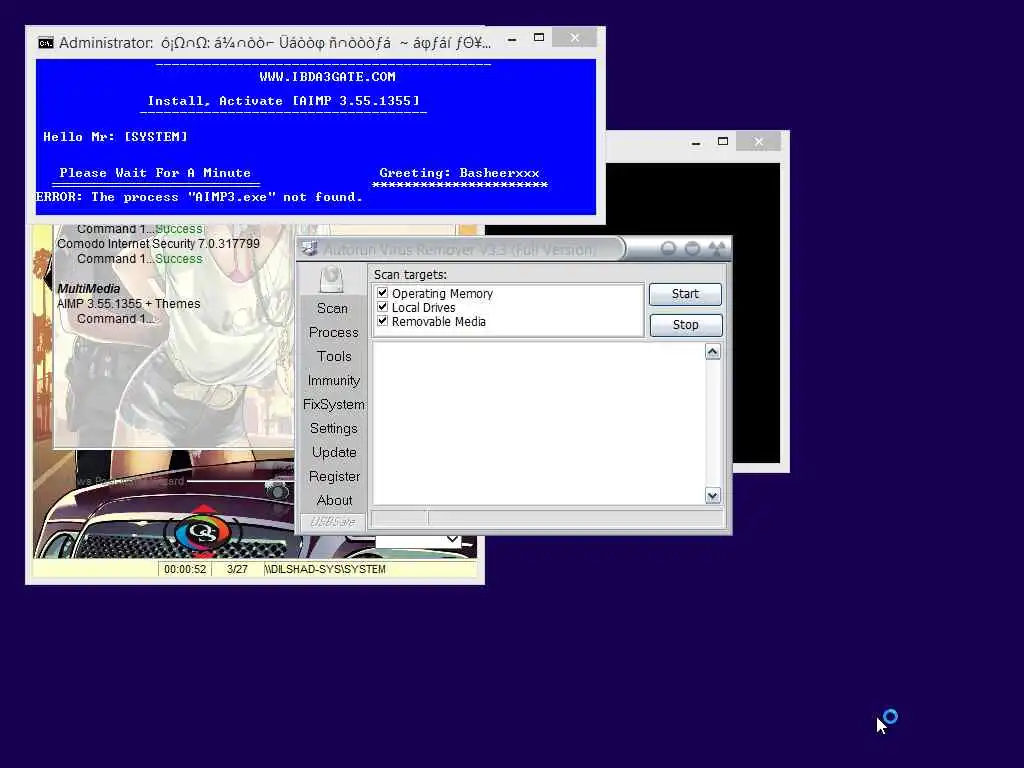This screenshot has height=768, width=1024.
Task: Open the dropdown at the installer's lower edge
Action: click(x=452, y=539)
